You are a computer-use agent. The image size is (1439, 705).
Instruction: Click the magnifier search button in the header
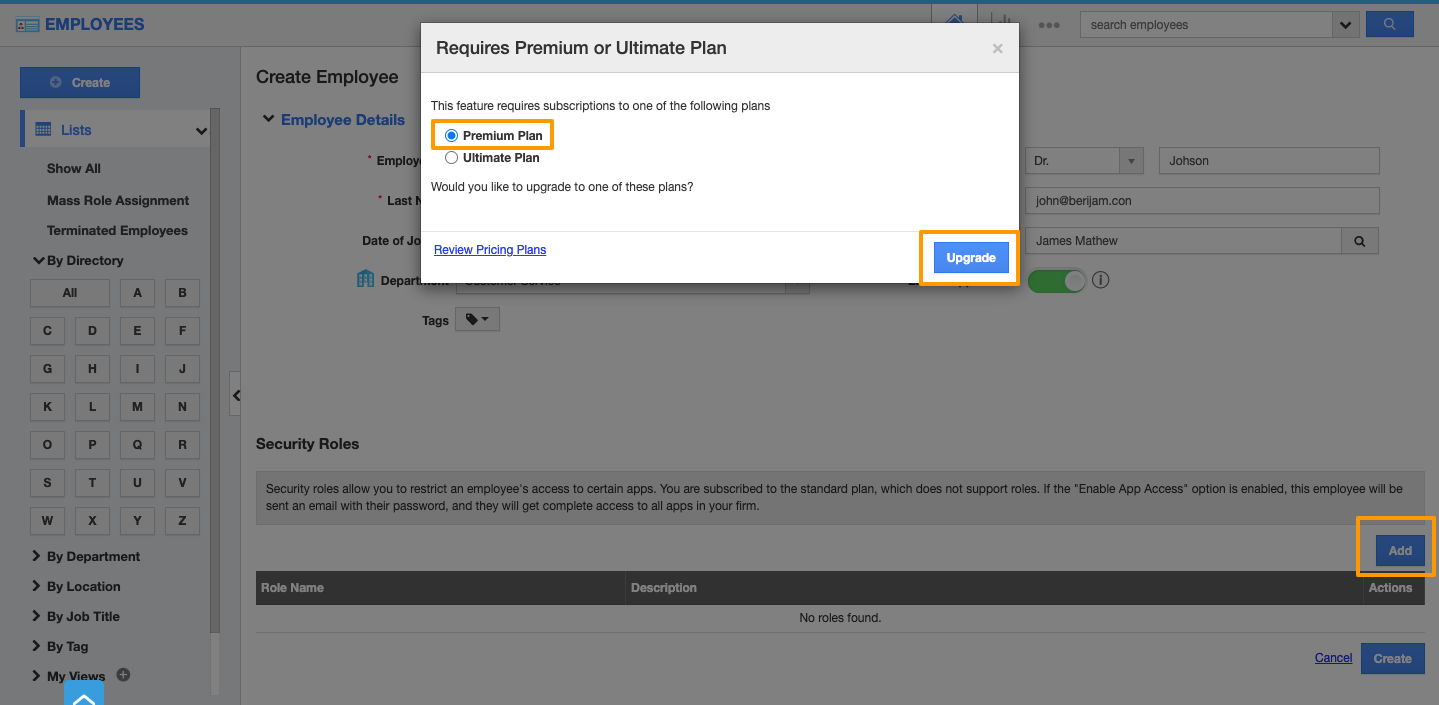(1389, 24)
